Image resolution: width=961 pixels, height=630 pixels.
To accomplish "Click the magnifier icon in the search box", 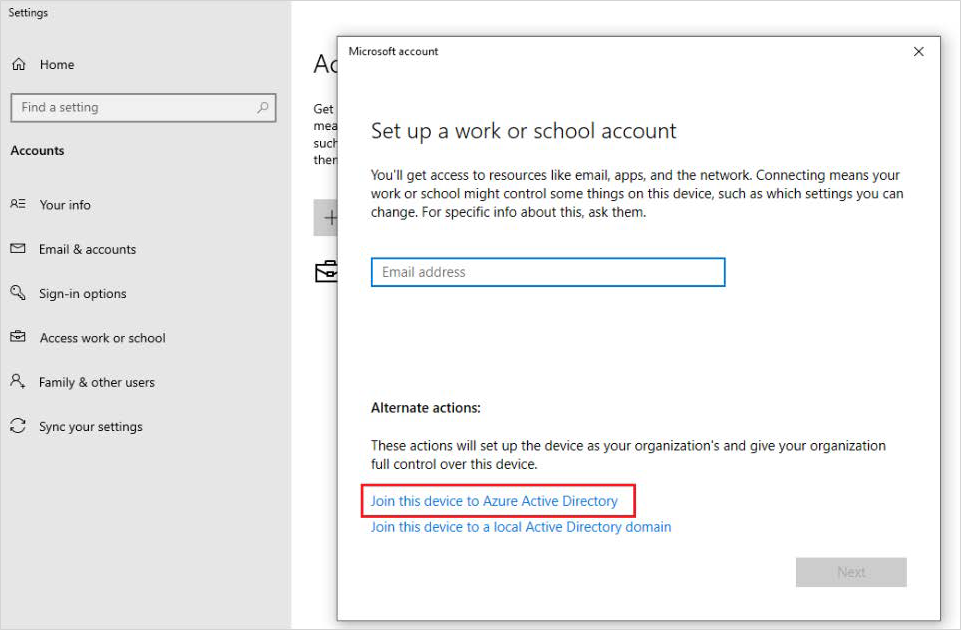I will click(263, 107).
